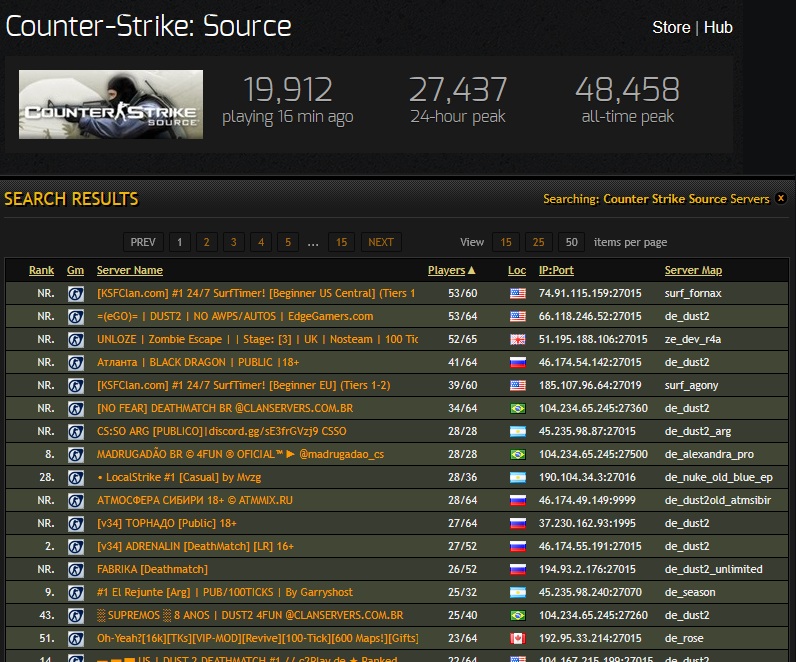Sort by Players column header
Screen dimensions: 796x662
tap(451, 271)
